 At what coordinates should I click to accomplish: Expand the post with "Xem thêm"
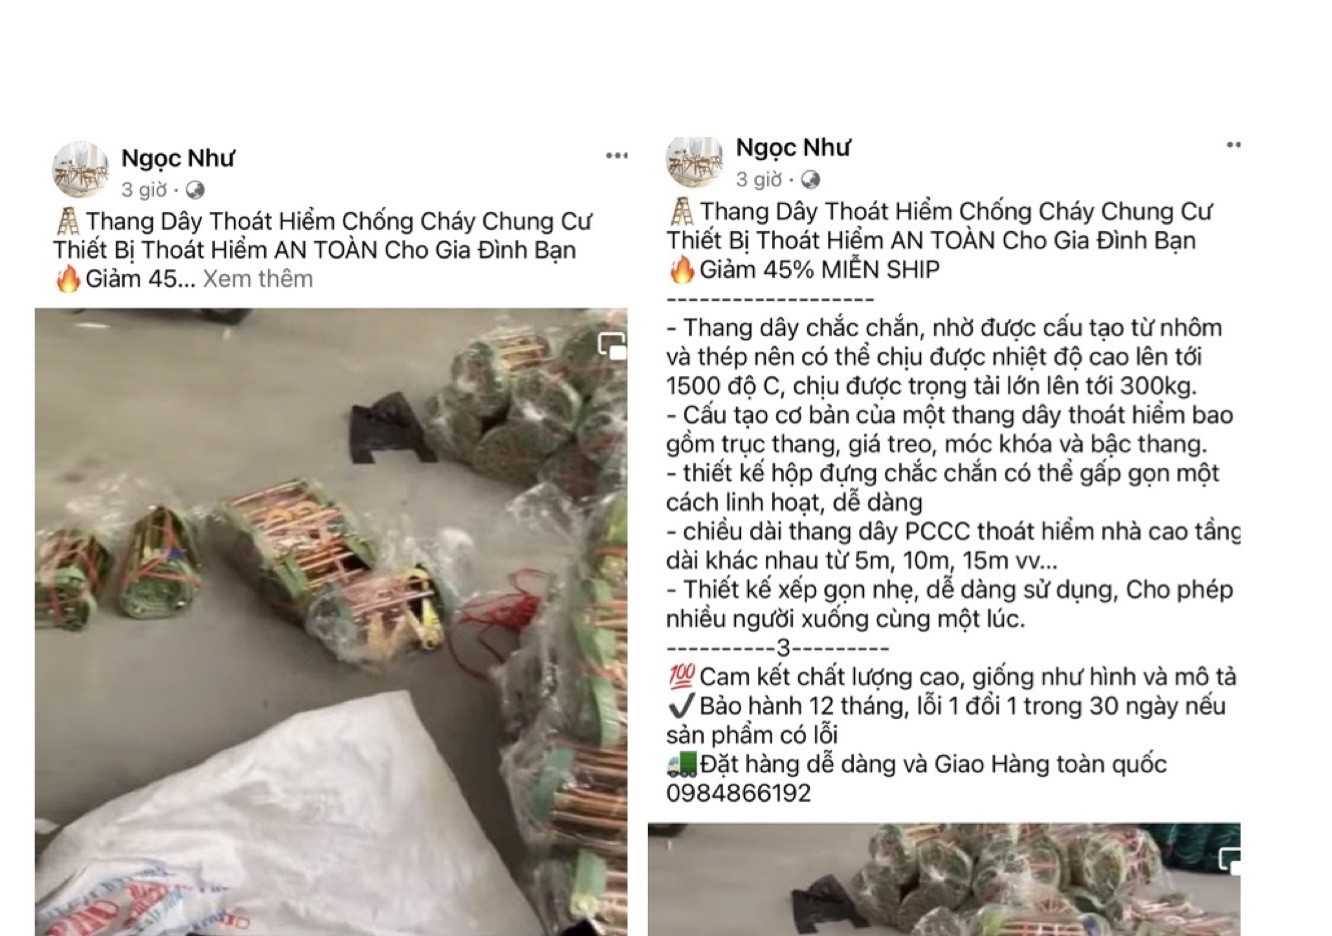click(x=258, y=278)
